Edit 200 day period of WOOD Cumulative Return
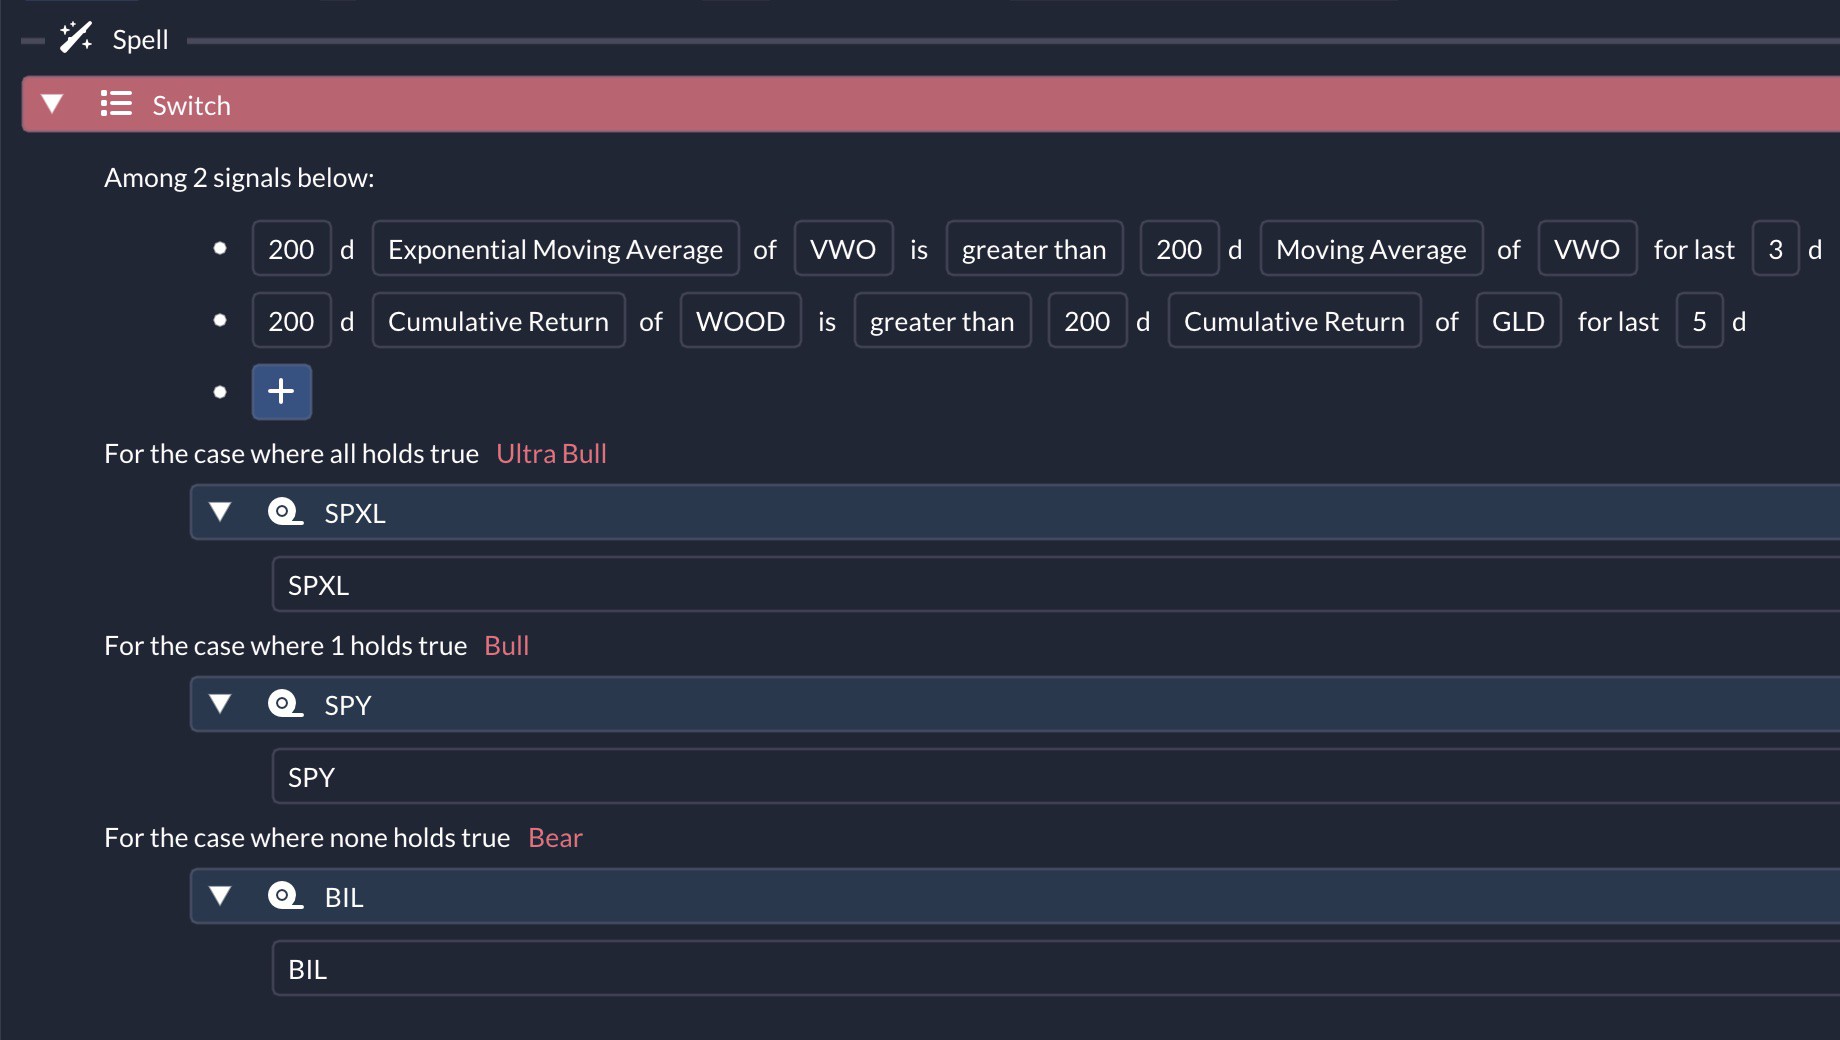 [291, 320]
